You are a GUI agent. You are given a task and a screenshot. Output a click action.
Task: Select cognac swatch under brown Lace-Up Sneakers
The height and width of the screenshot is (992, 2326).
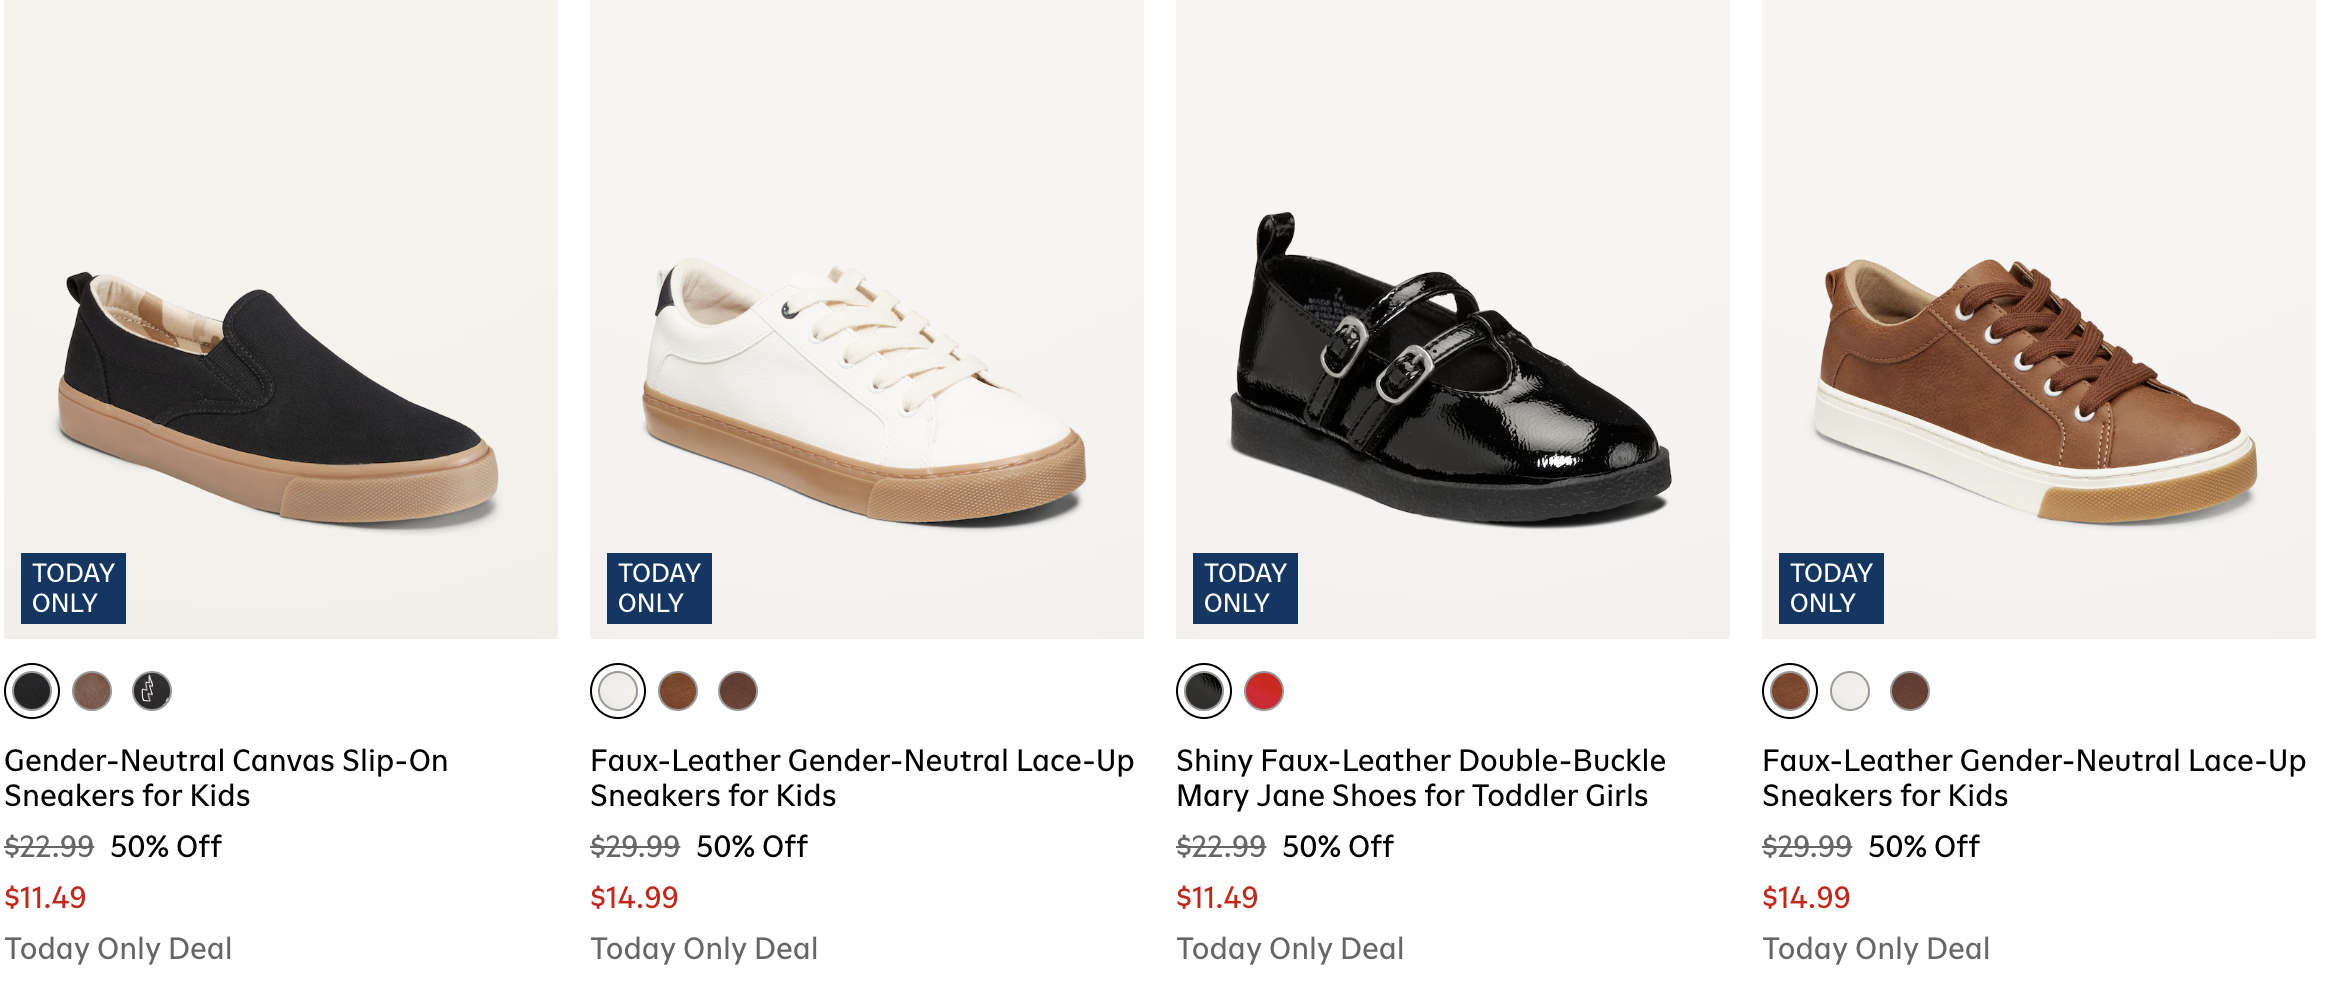1790,691
